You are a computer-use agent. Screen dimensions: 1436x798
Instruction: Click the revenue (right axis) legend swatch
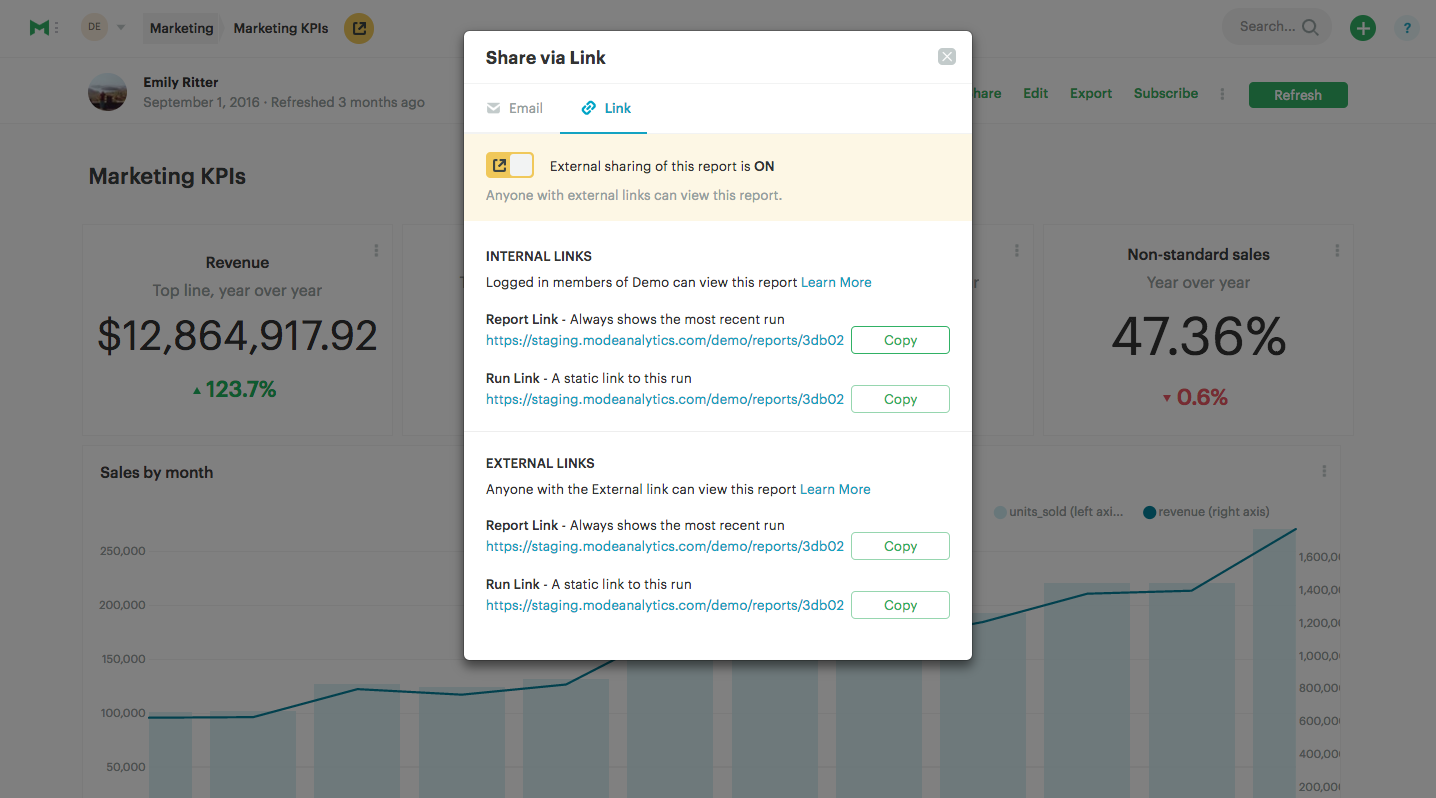tap(1149, 512)
